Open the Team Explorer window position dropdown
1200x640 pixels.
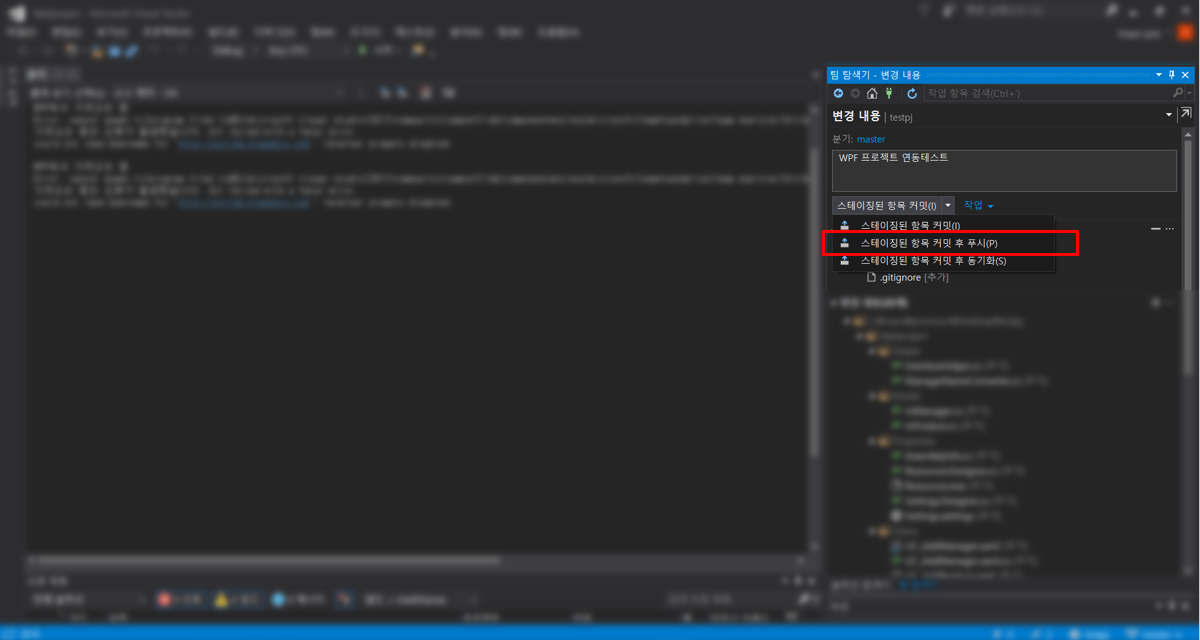pos(1159,75)
